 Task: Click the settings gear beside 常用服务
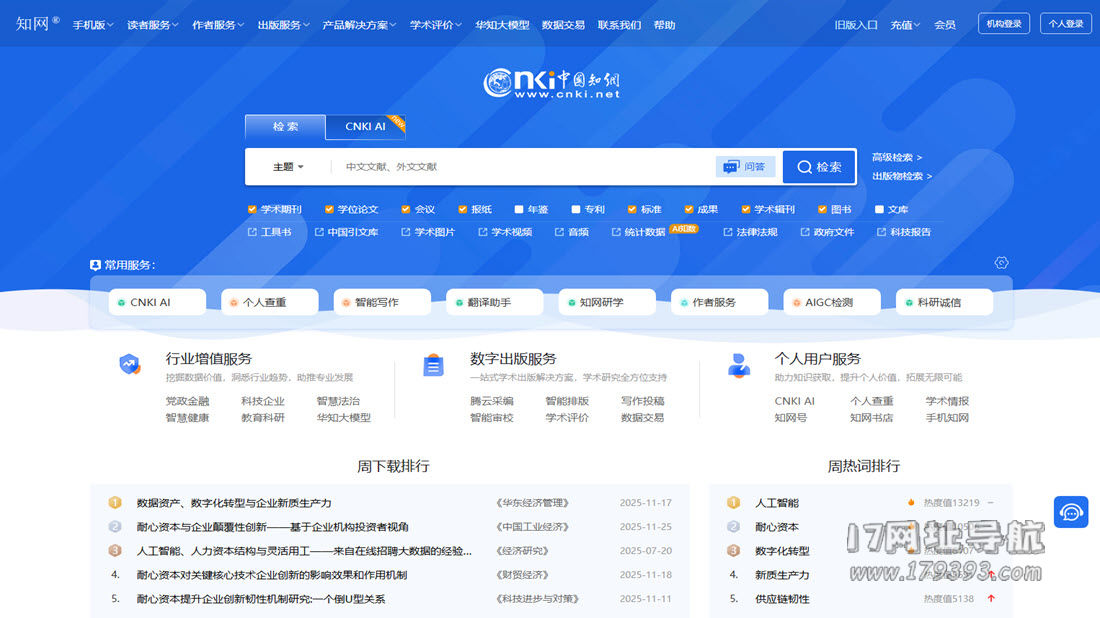coord(1001,263)
